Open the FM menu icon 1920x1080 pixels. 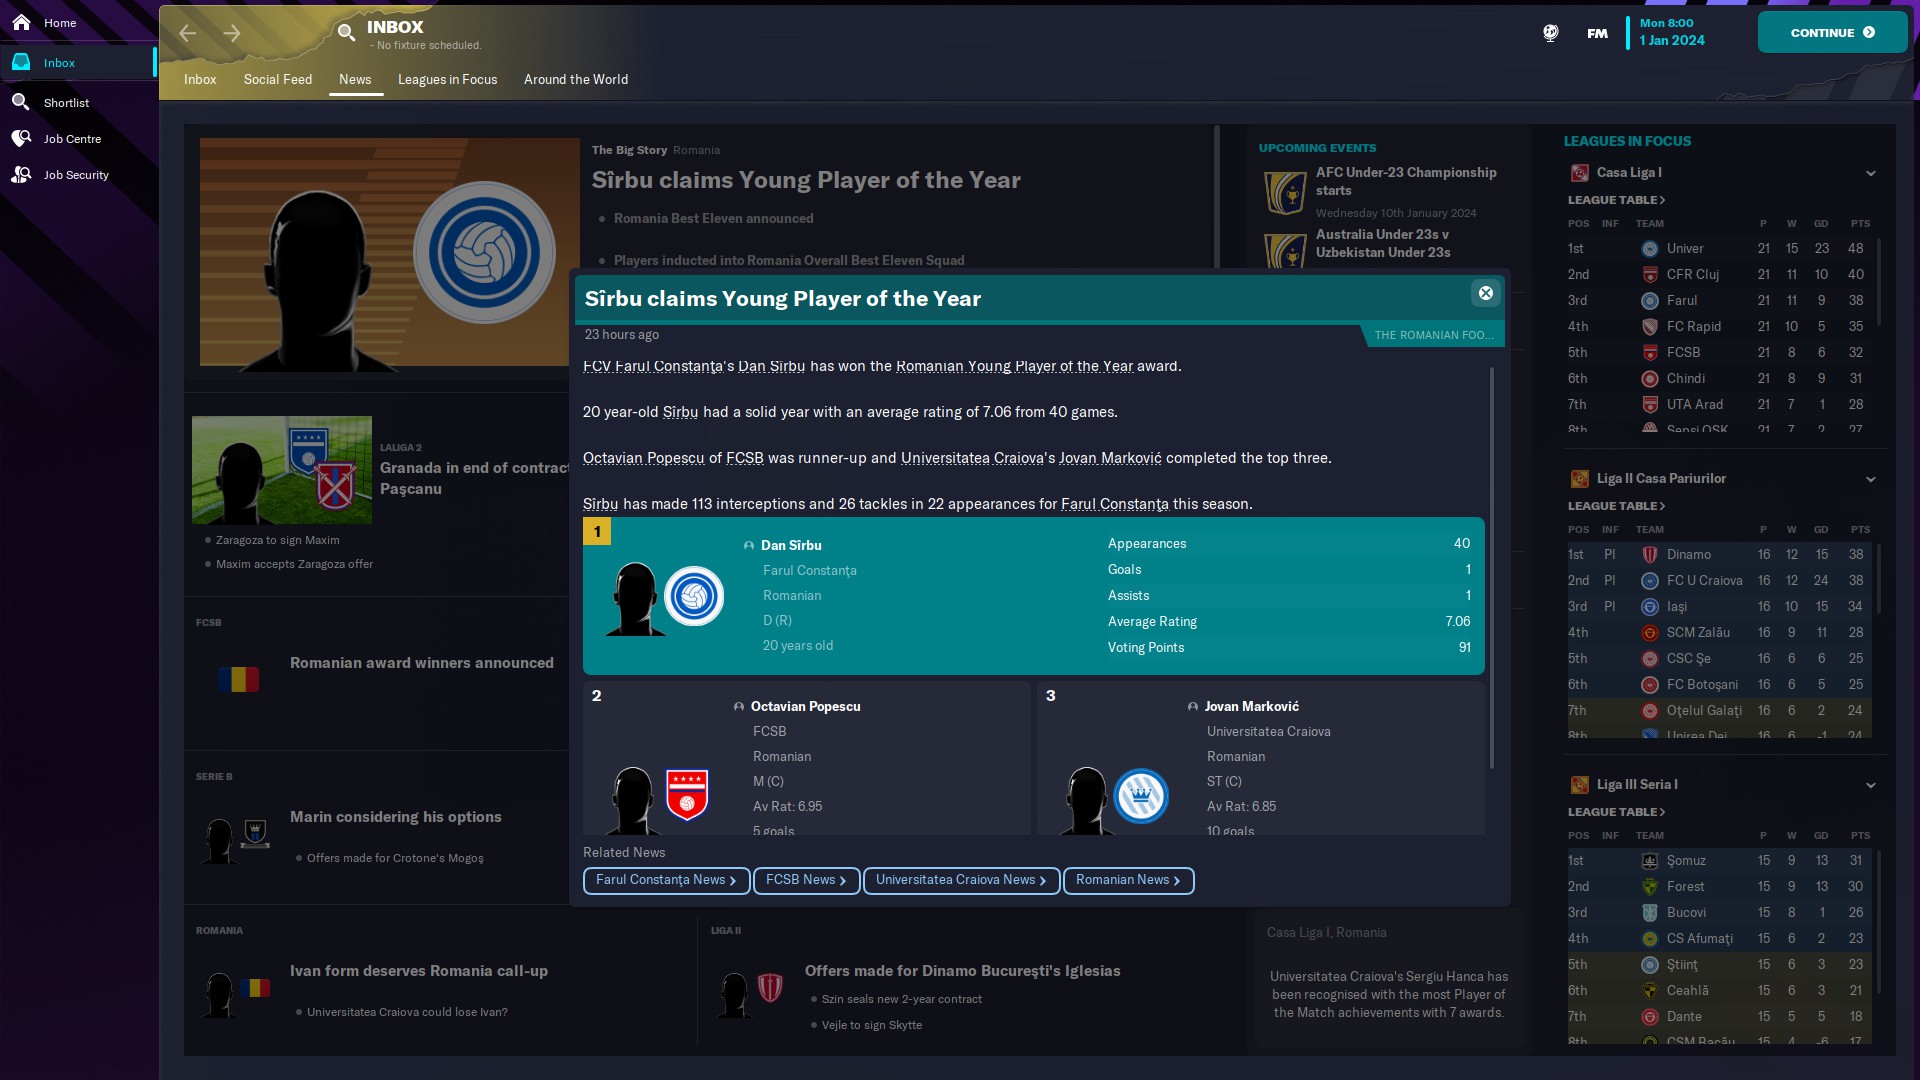pos(1597,33)
